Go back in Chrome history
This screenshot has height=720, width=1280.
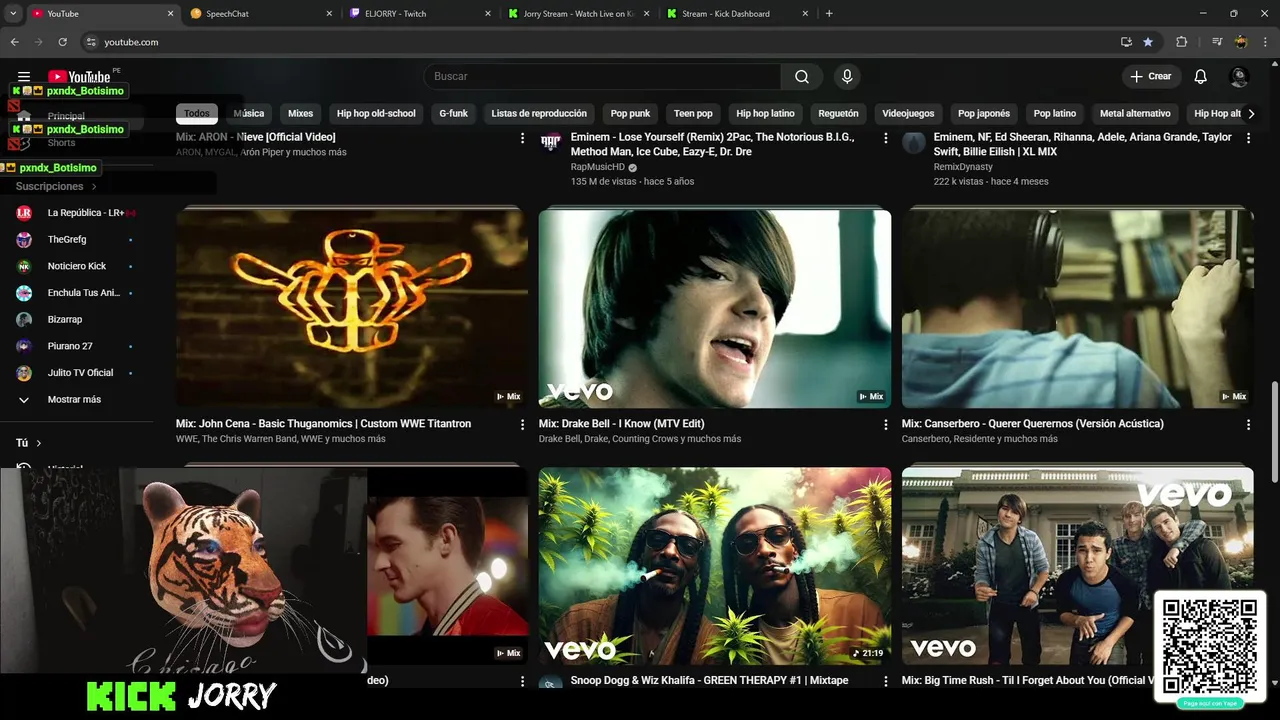(x=14, y=42)
